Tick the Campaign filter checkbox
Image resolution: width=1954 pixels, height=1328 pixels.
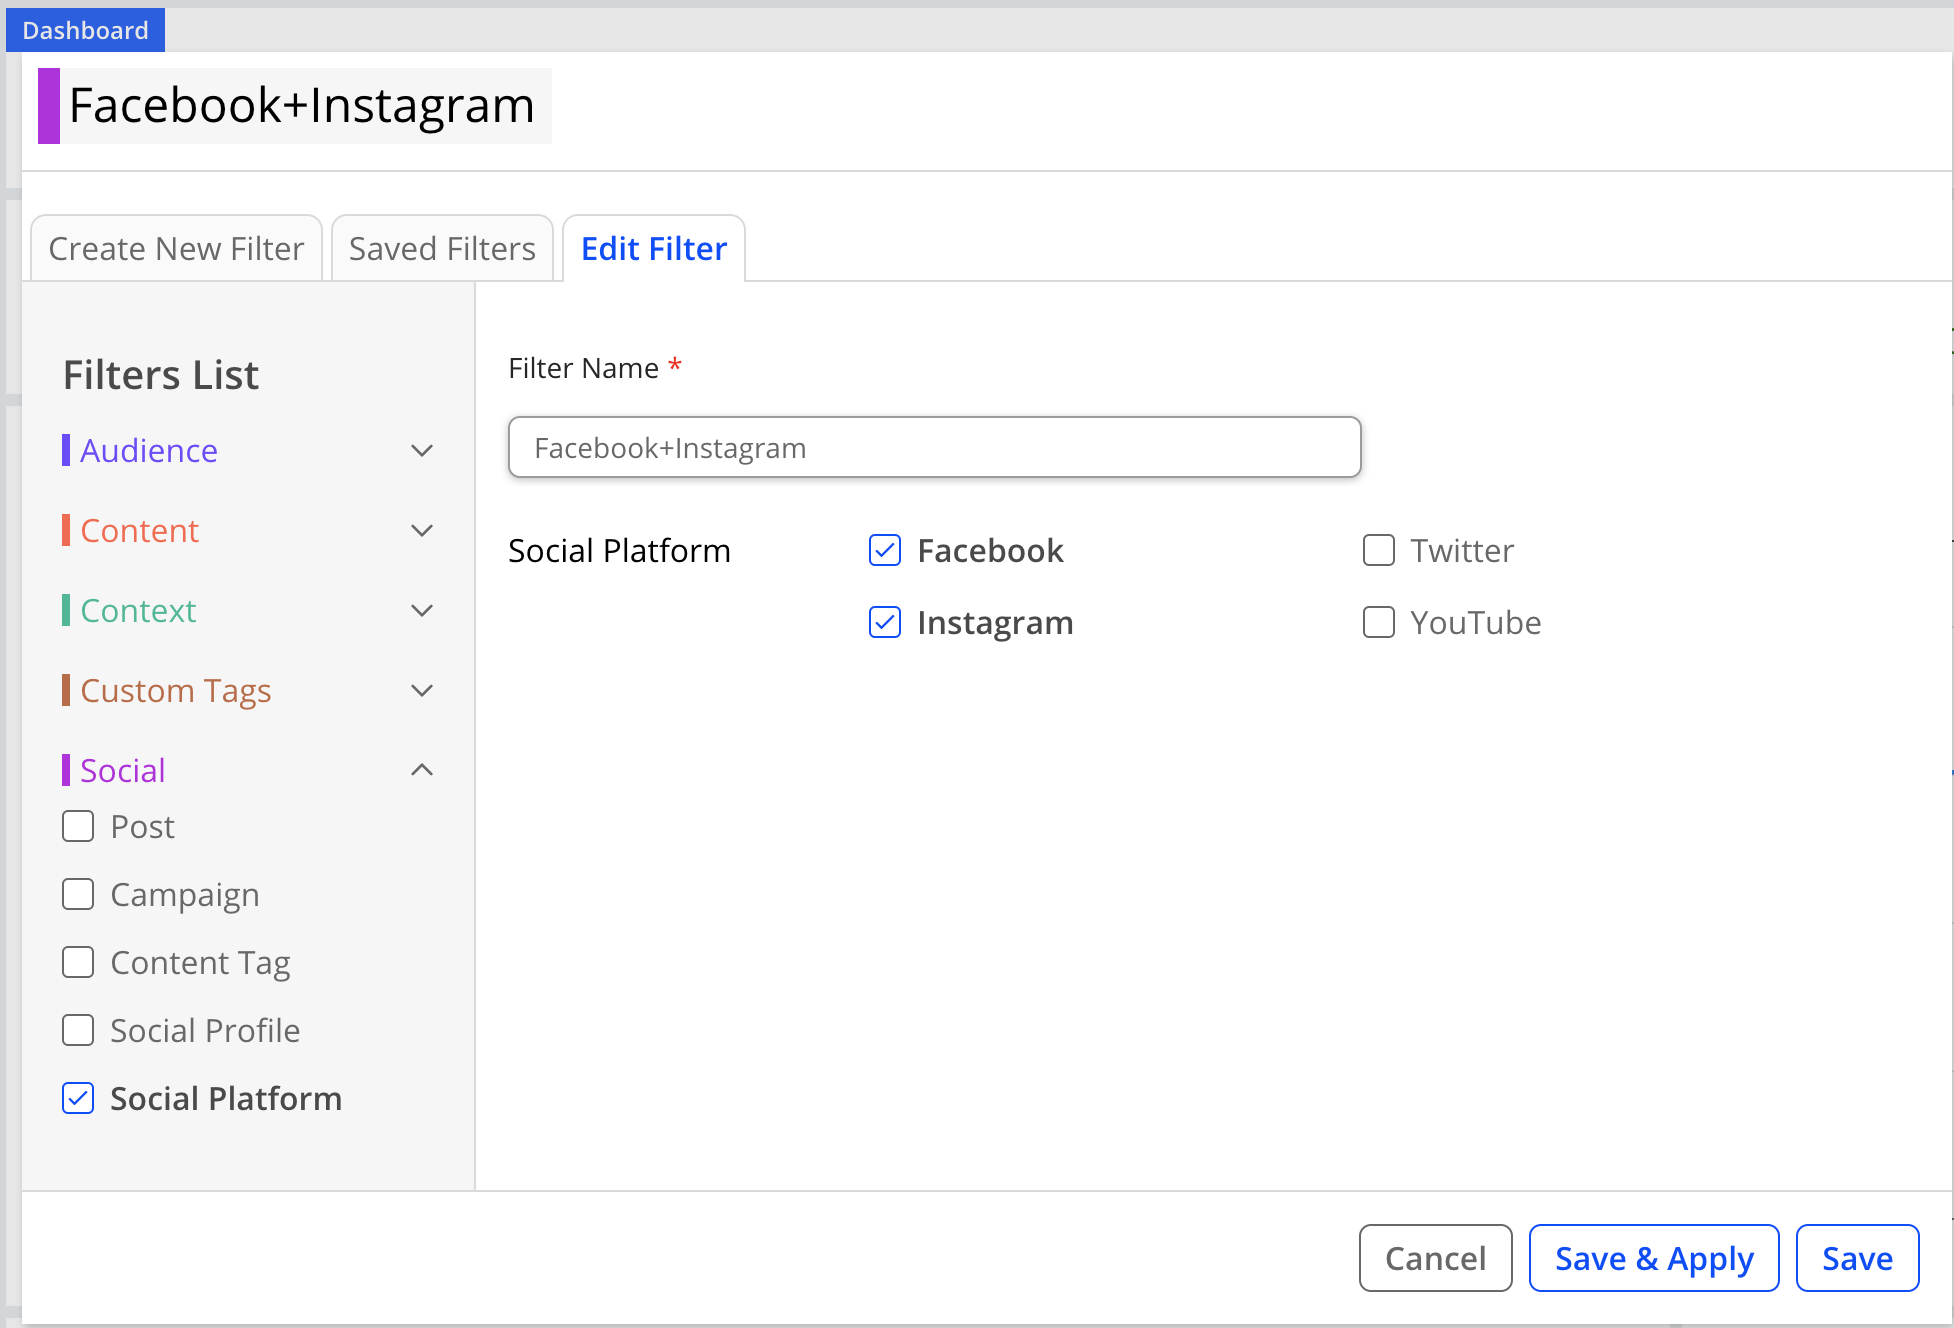tap(78, 895)
